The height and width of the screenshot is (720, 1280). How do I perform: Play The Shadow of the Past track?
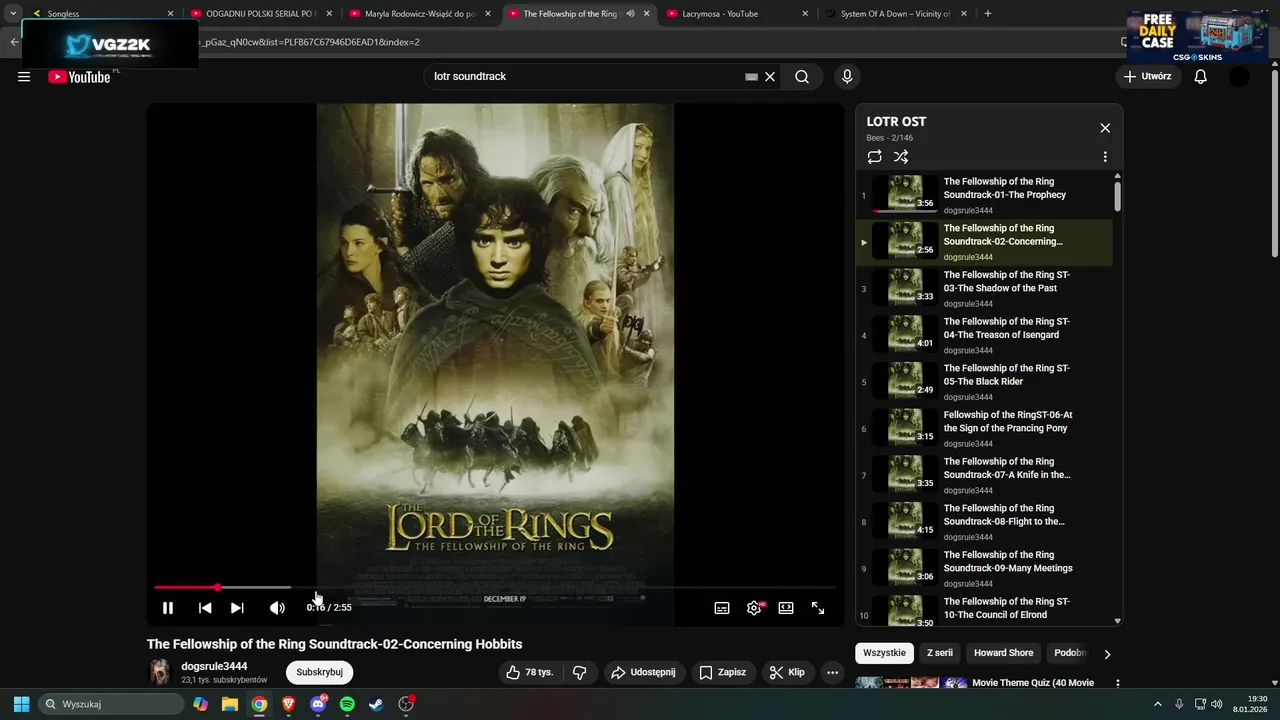[x=985, y=288]
